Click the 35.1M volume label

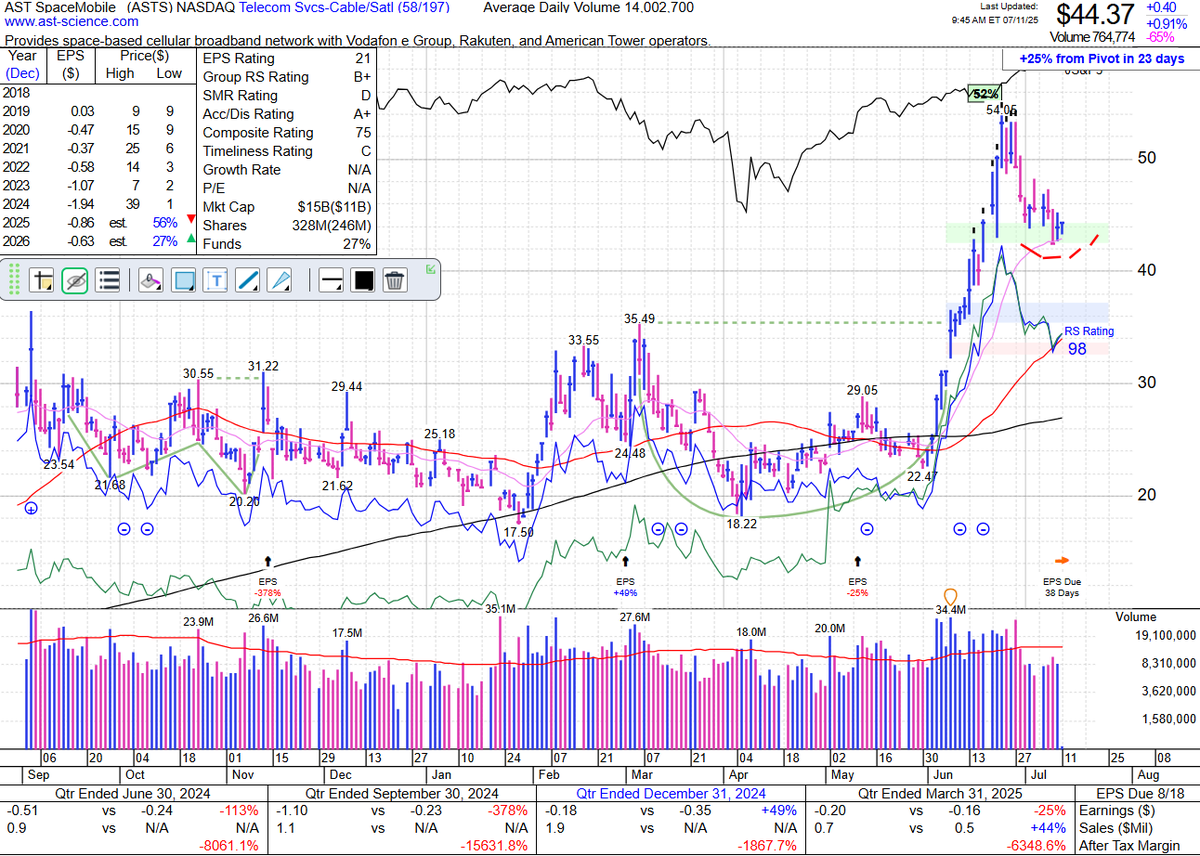coord(500,609)
